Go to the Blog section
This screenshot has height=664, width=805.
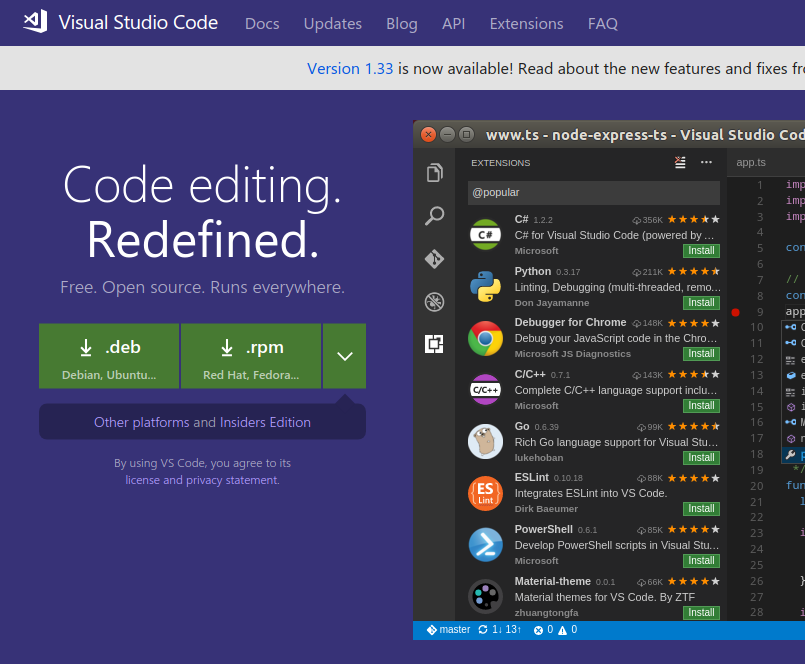click(x=401, y=24)
